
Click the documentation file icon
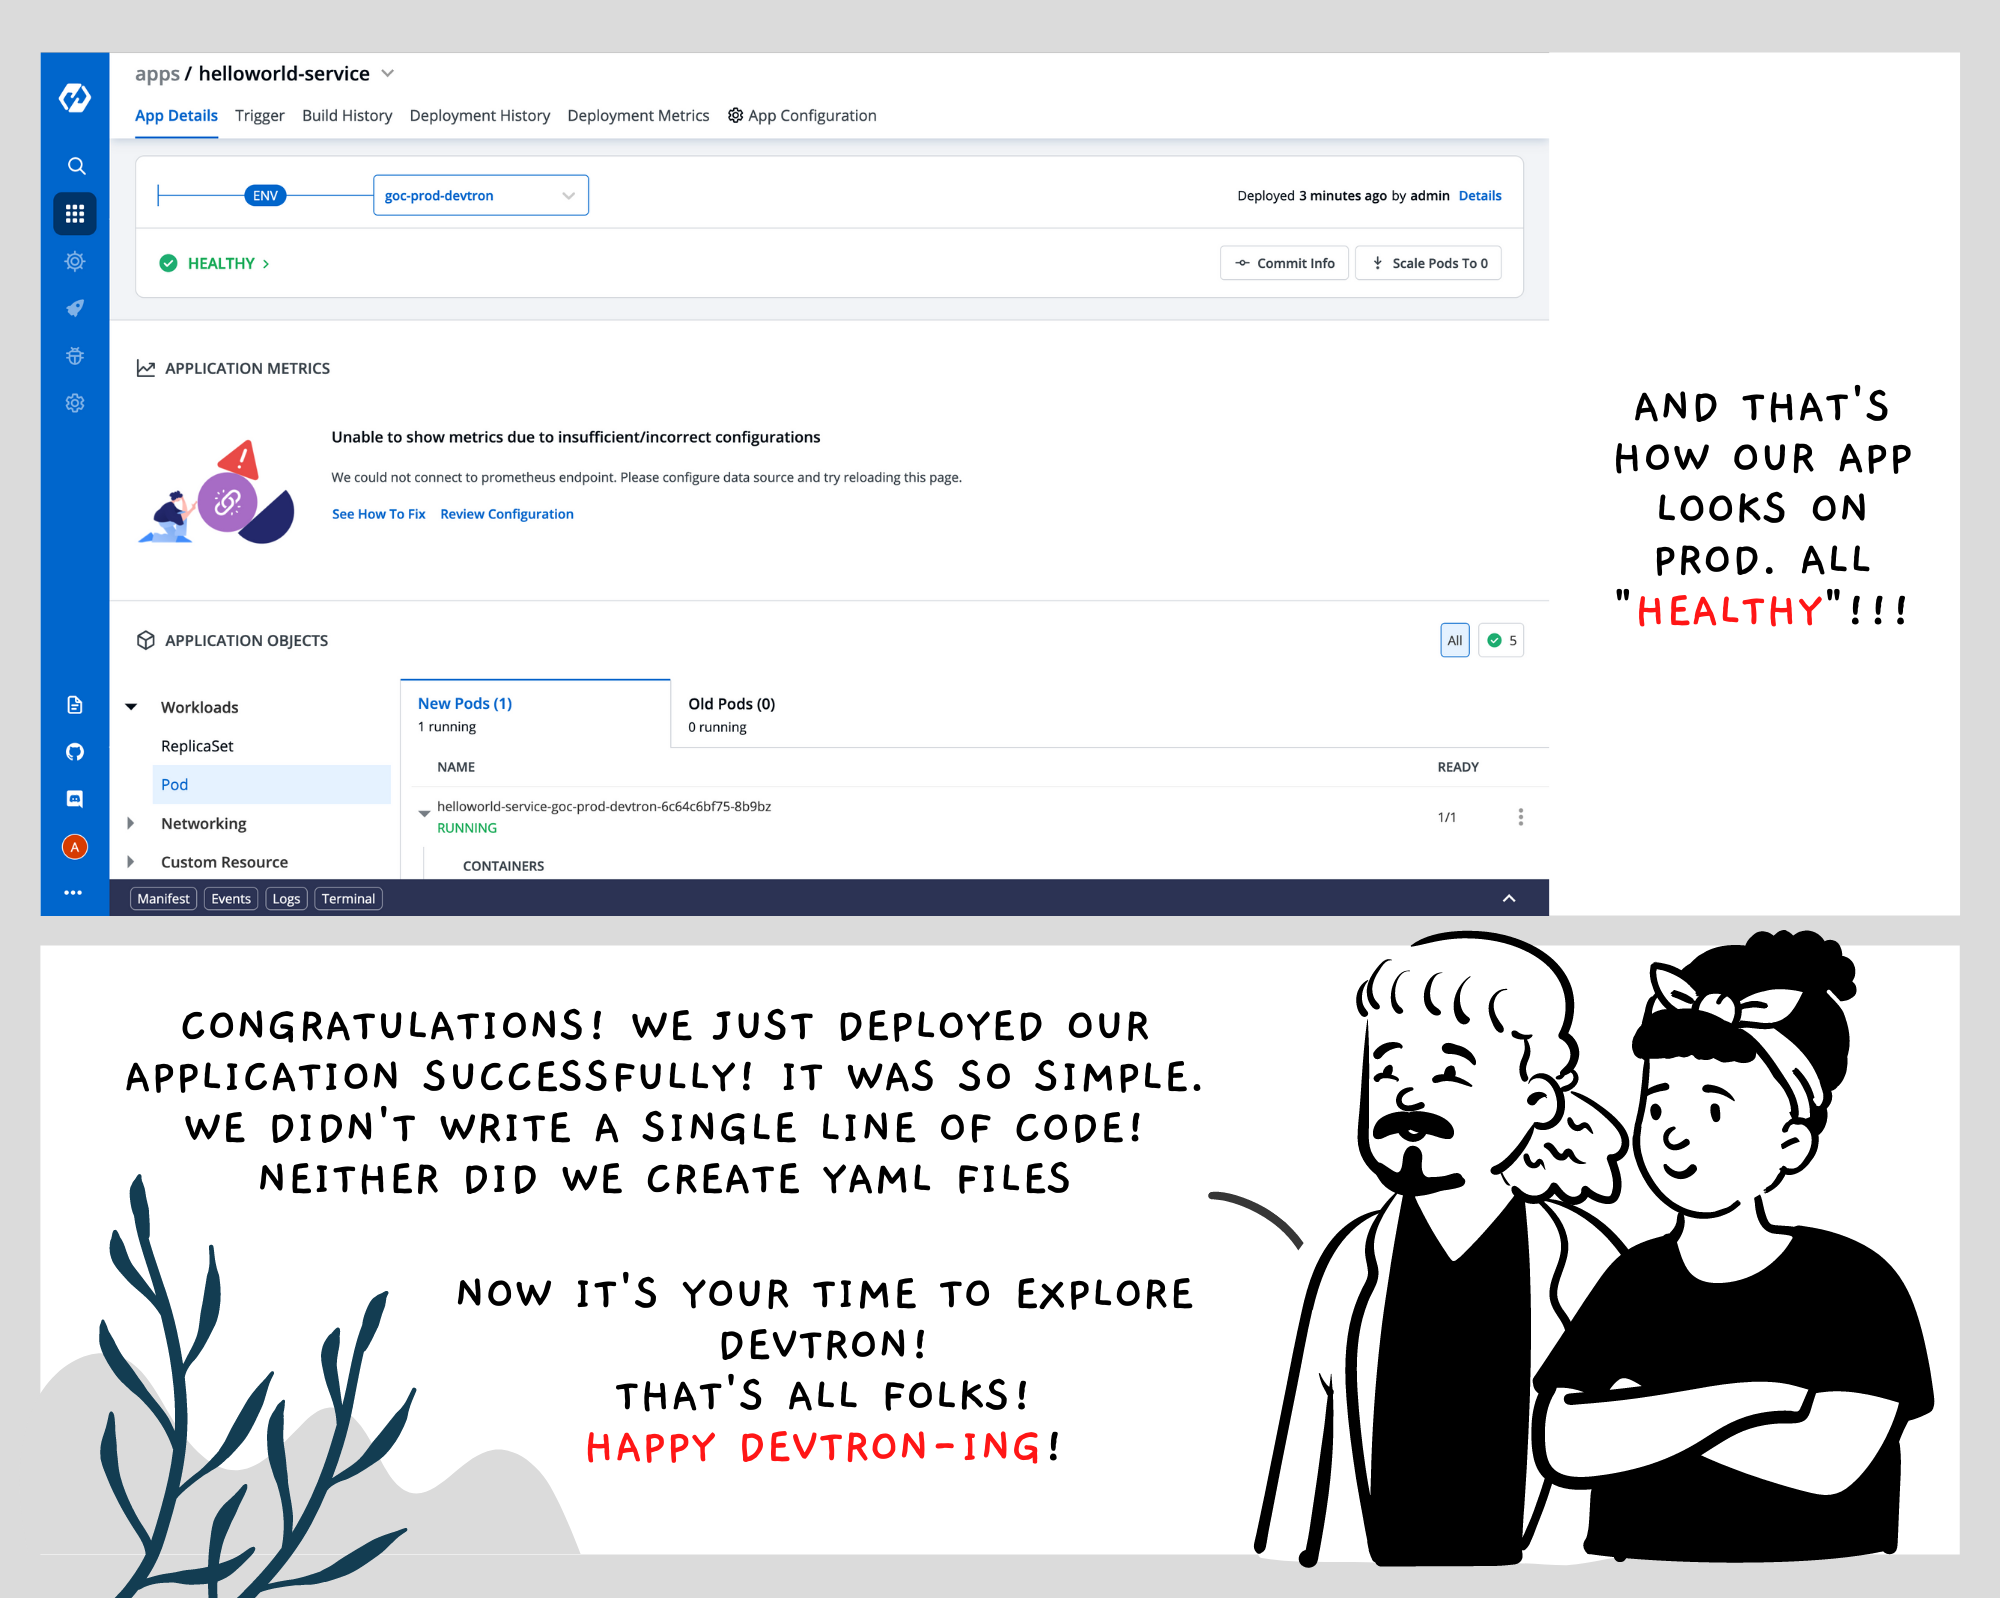[x=75, y=705]
